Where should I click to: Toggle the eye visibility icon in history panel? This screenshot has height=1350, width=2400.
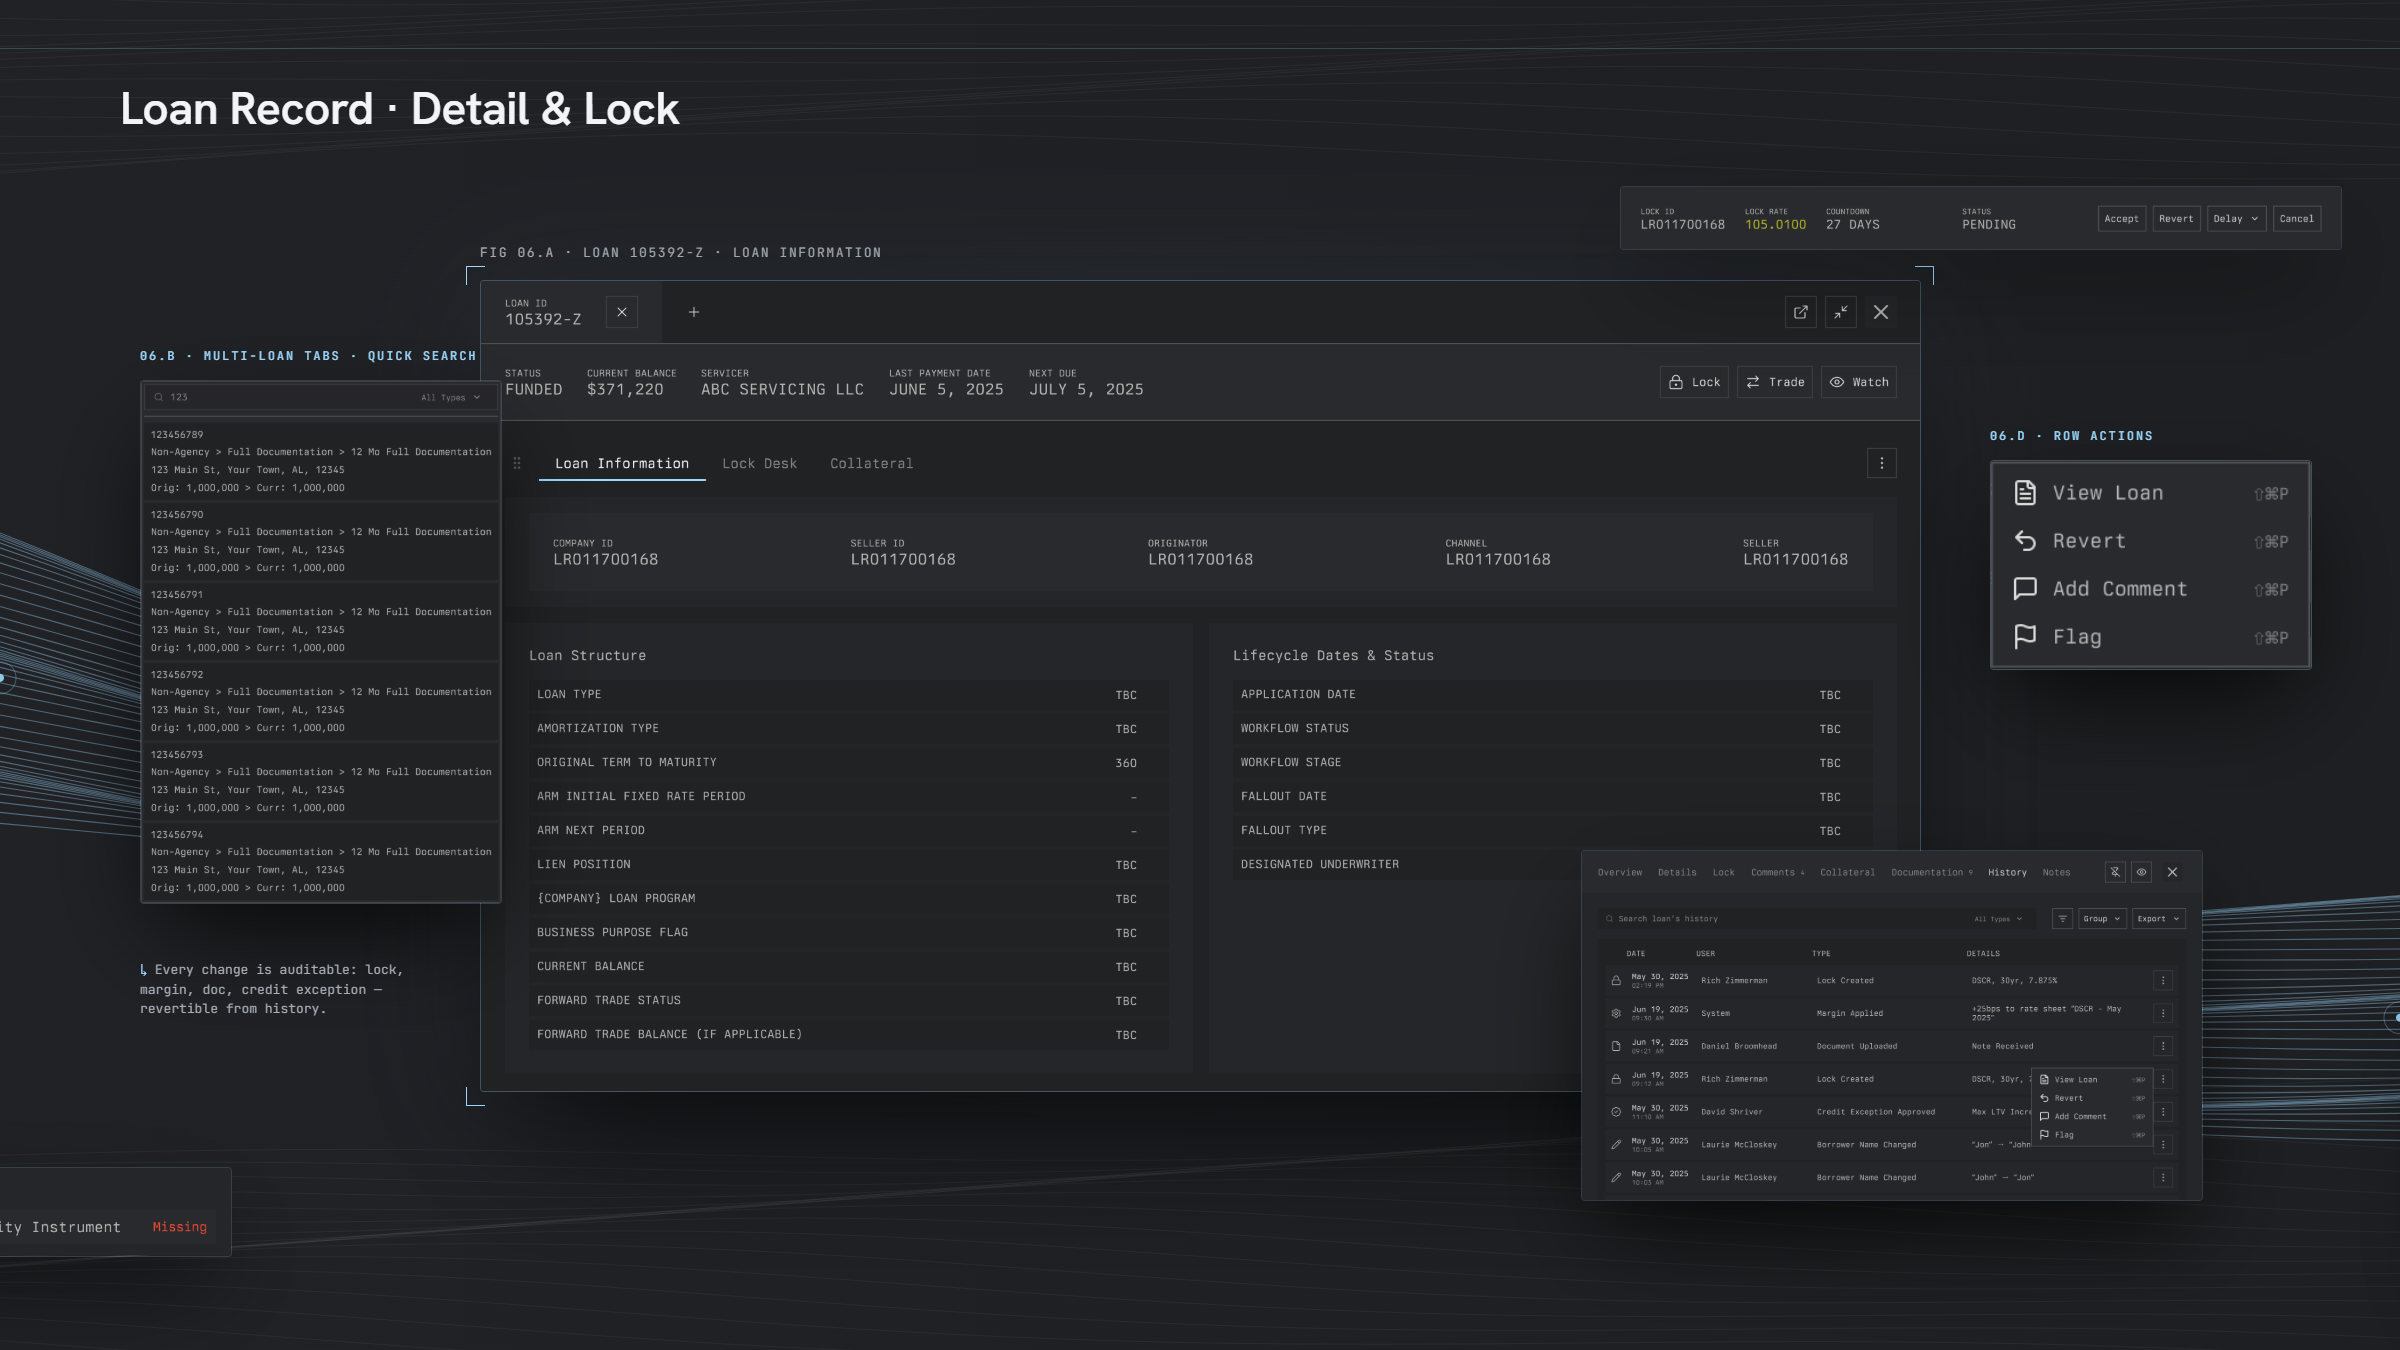(2142, 872)
